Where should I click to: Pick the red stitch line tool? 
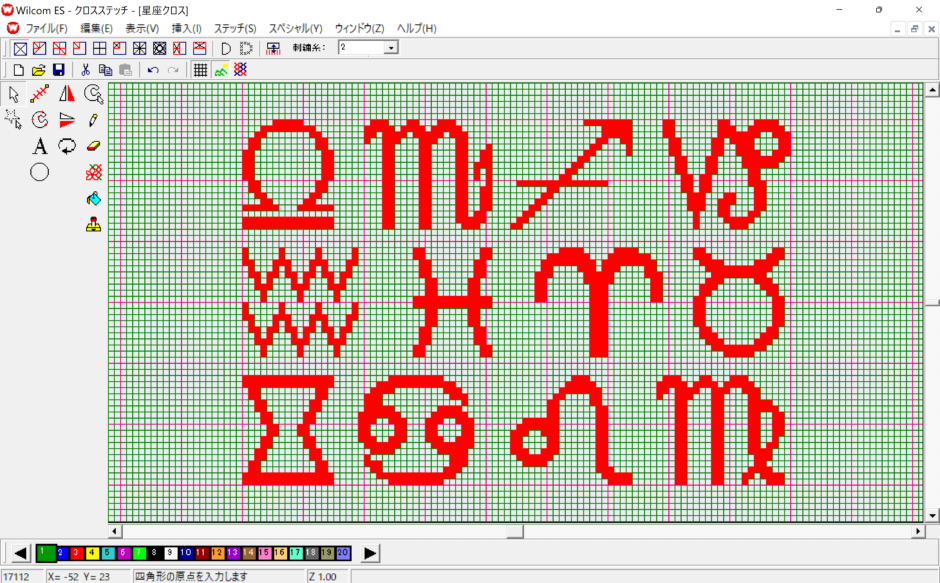[40, 94]
